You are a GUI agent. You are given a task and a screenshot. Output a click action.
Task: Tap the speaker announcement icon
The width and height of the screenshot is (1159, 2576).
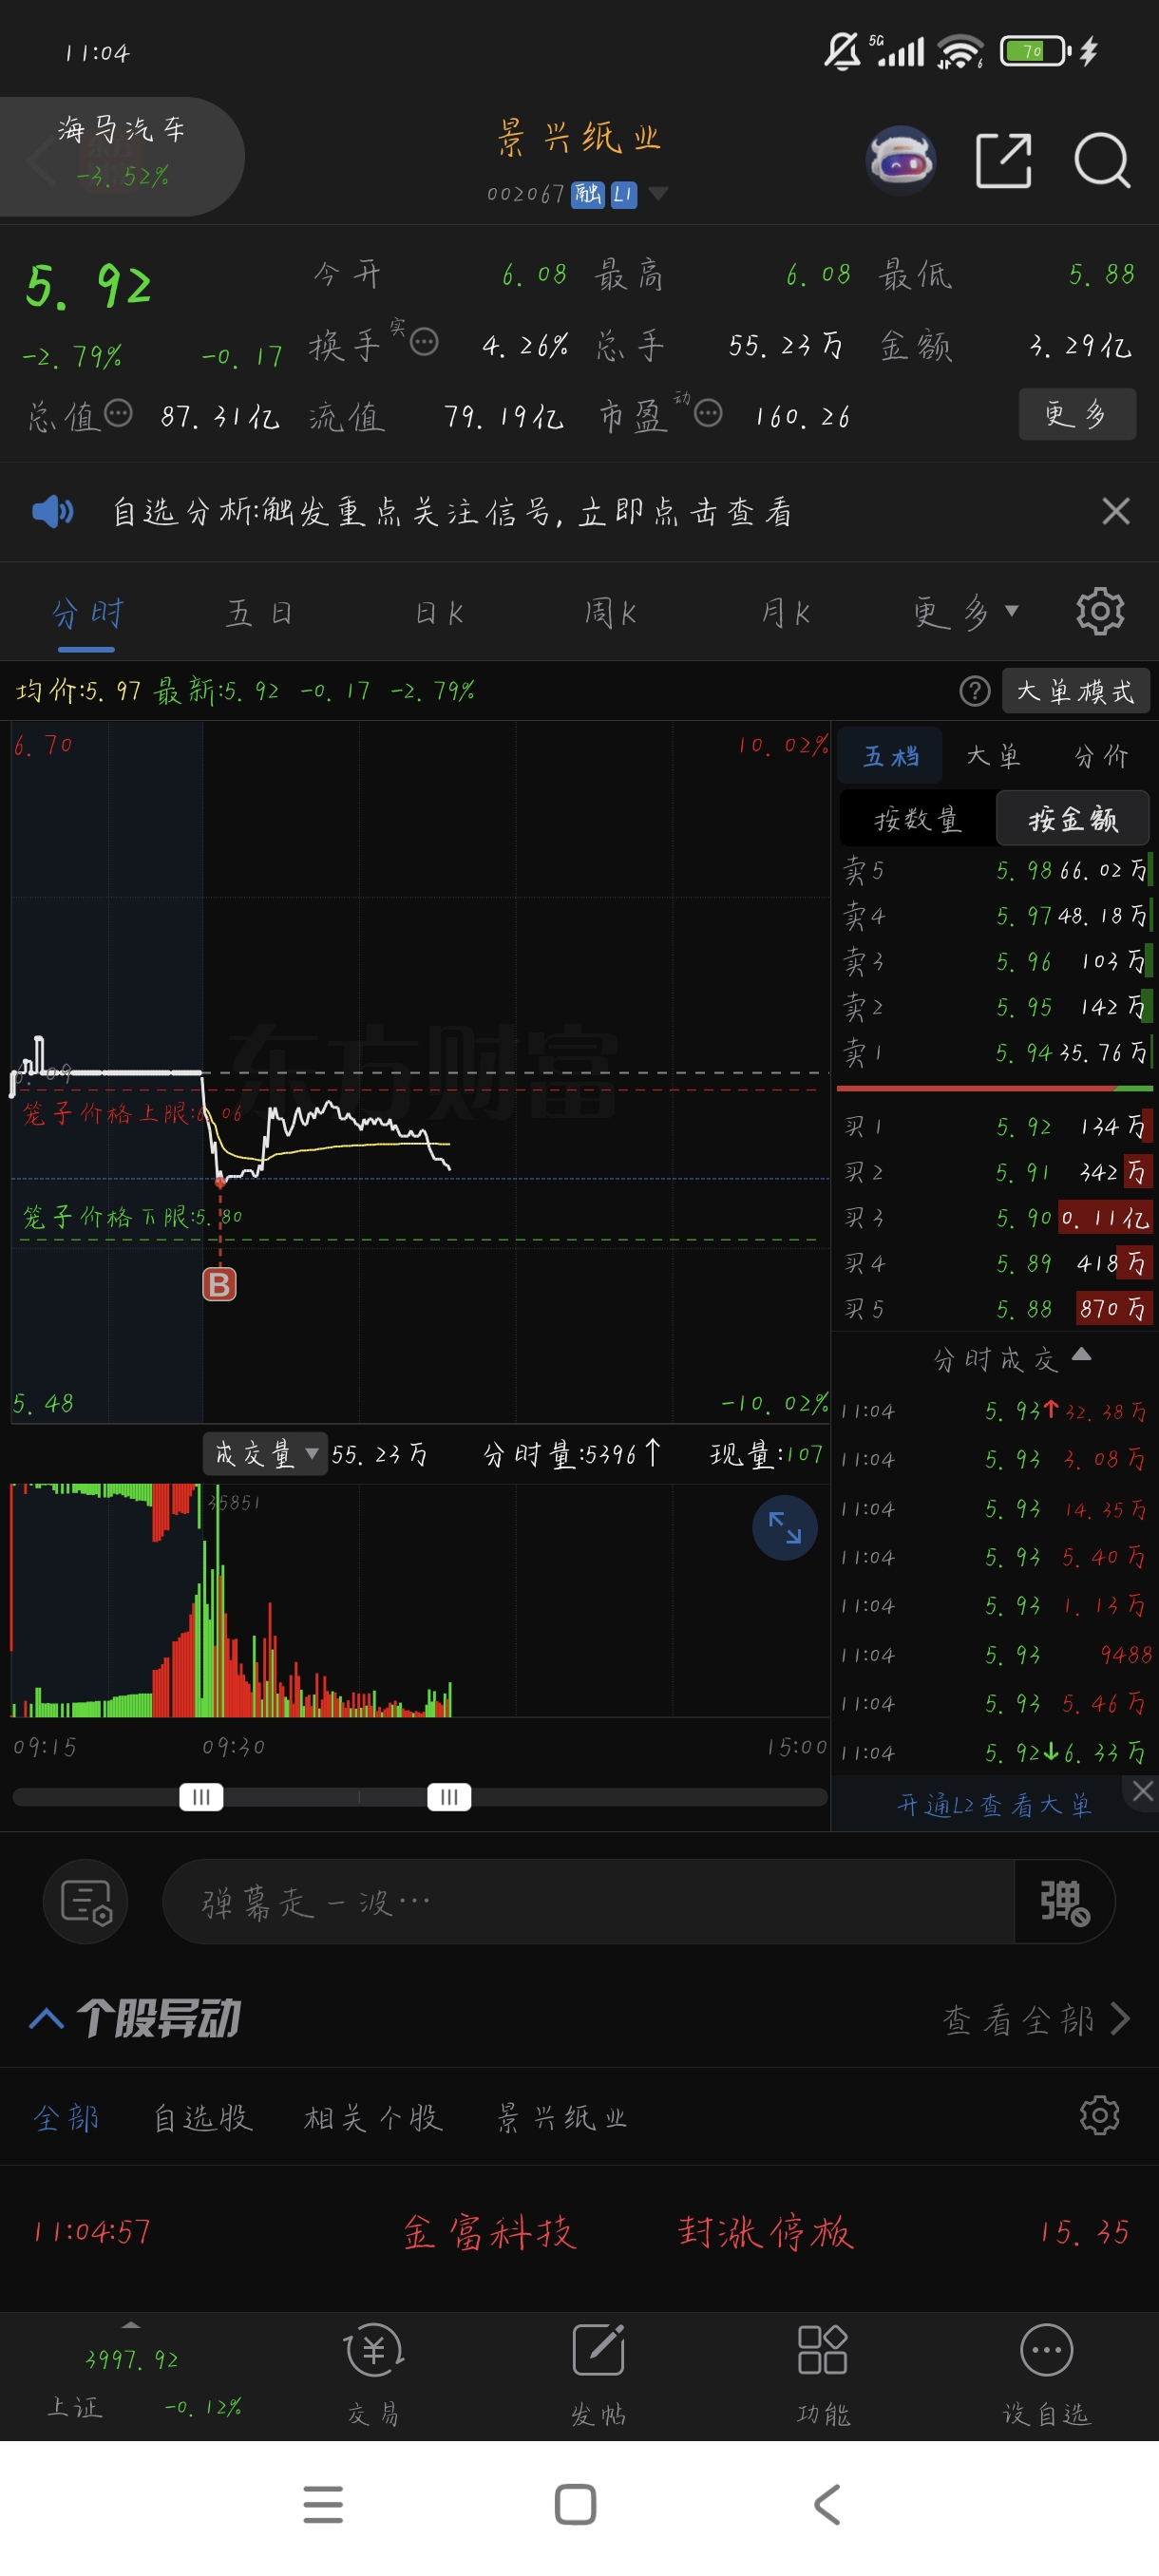52,511
